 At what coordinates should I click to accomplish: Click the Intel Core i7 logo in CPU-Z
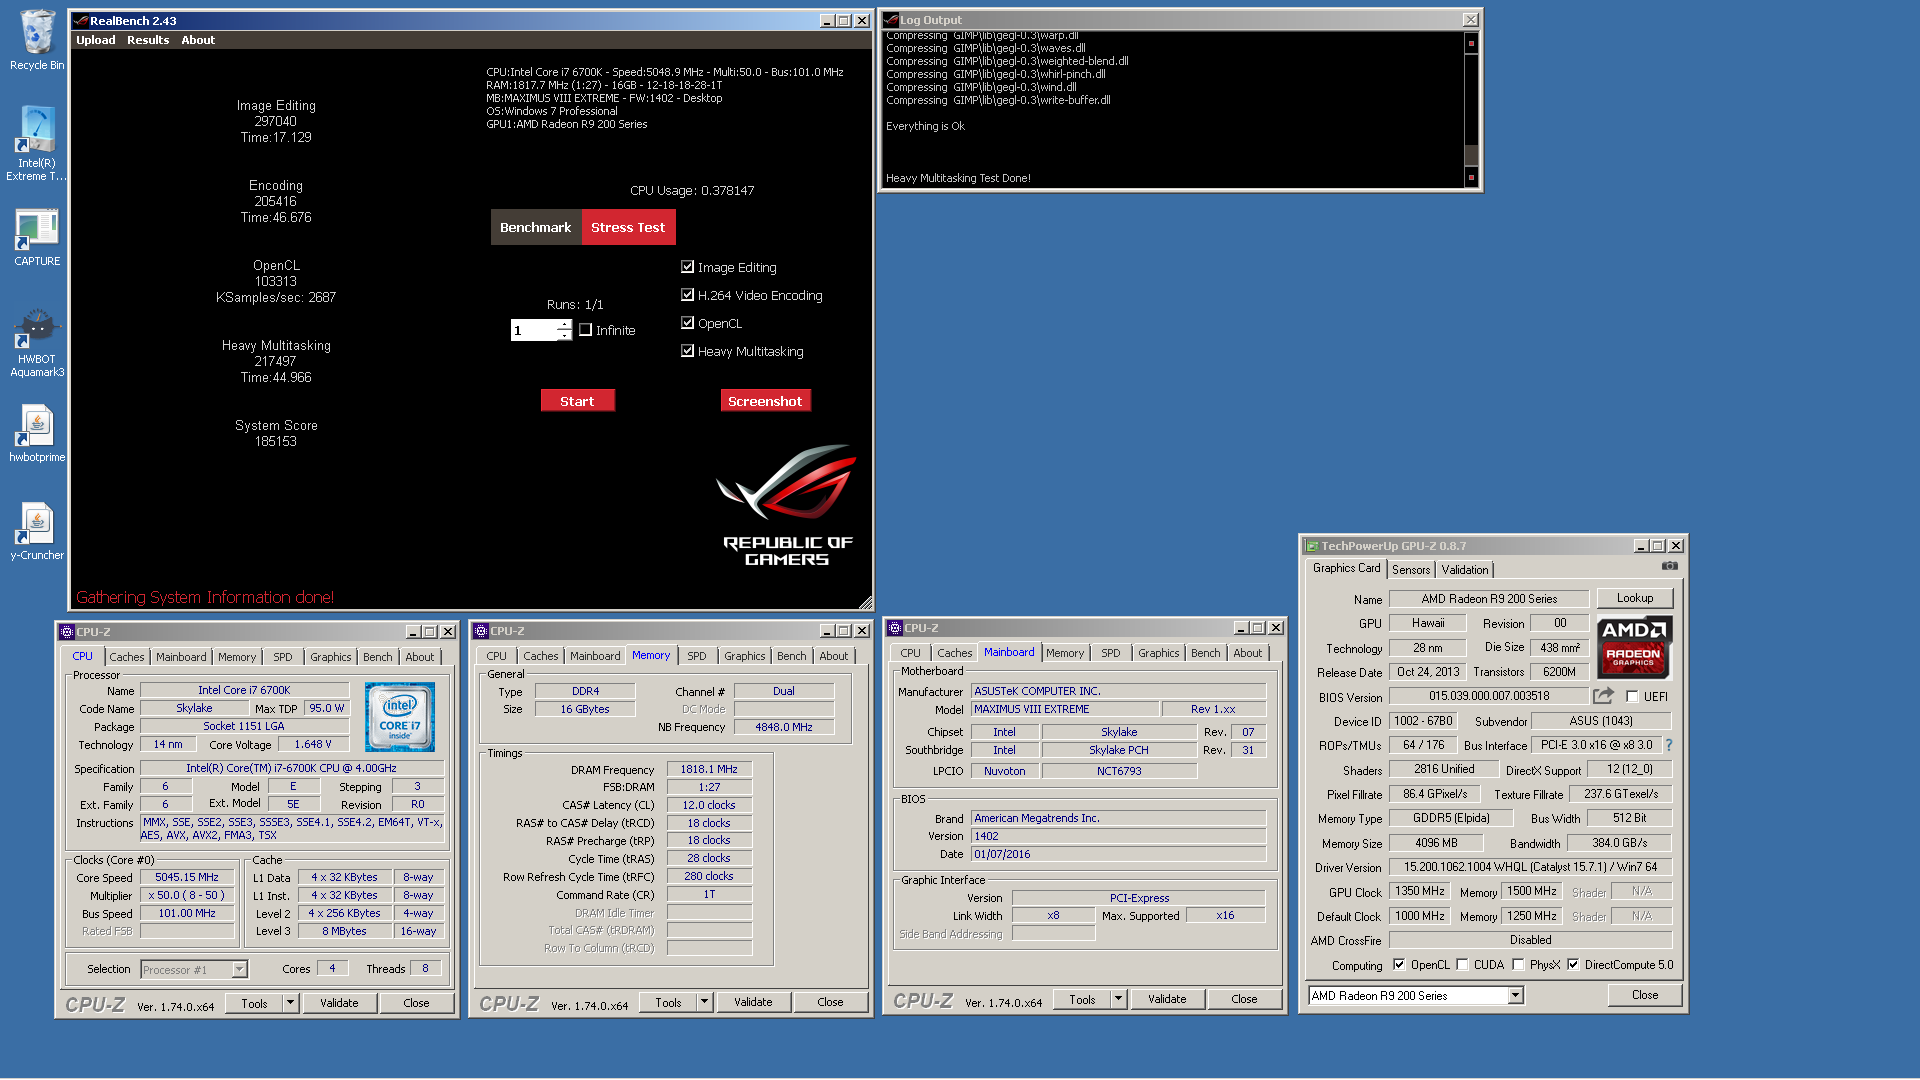400,717
